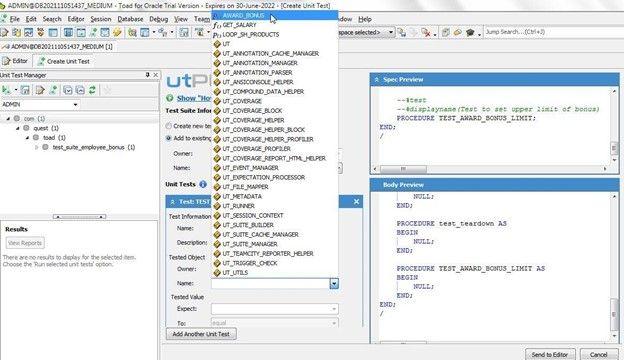Refresh the Unit Test Manager with the green arrows
Image resolution: width=624 pixels, height=360 pixels.
click(x=92, y=90)
